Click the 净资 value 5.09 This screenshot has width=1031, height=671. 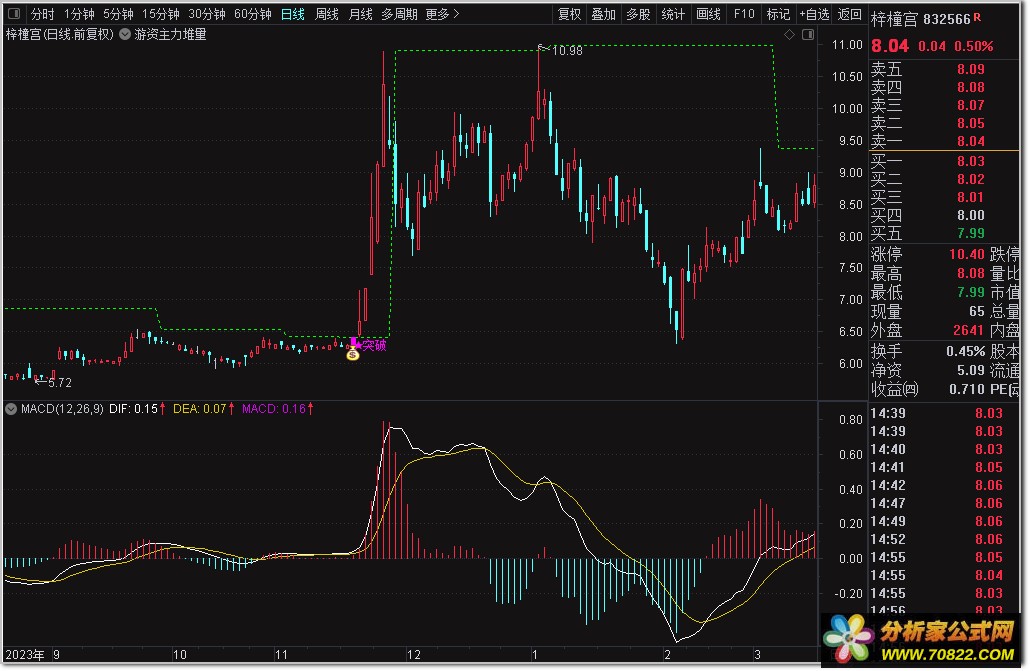pyautogui.click(x=971, y=370)
